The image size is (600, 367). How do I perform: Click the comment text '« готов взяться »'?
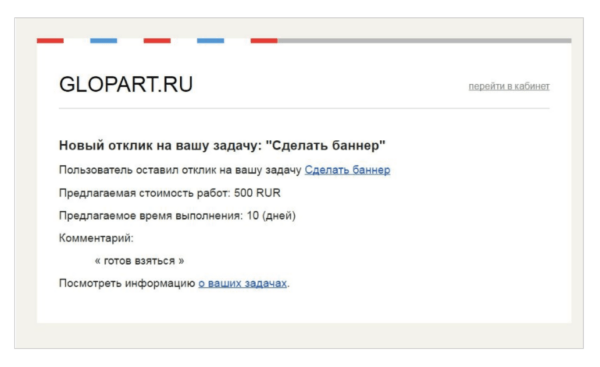(139, 261)
